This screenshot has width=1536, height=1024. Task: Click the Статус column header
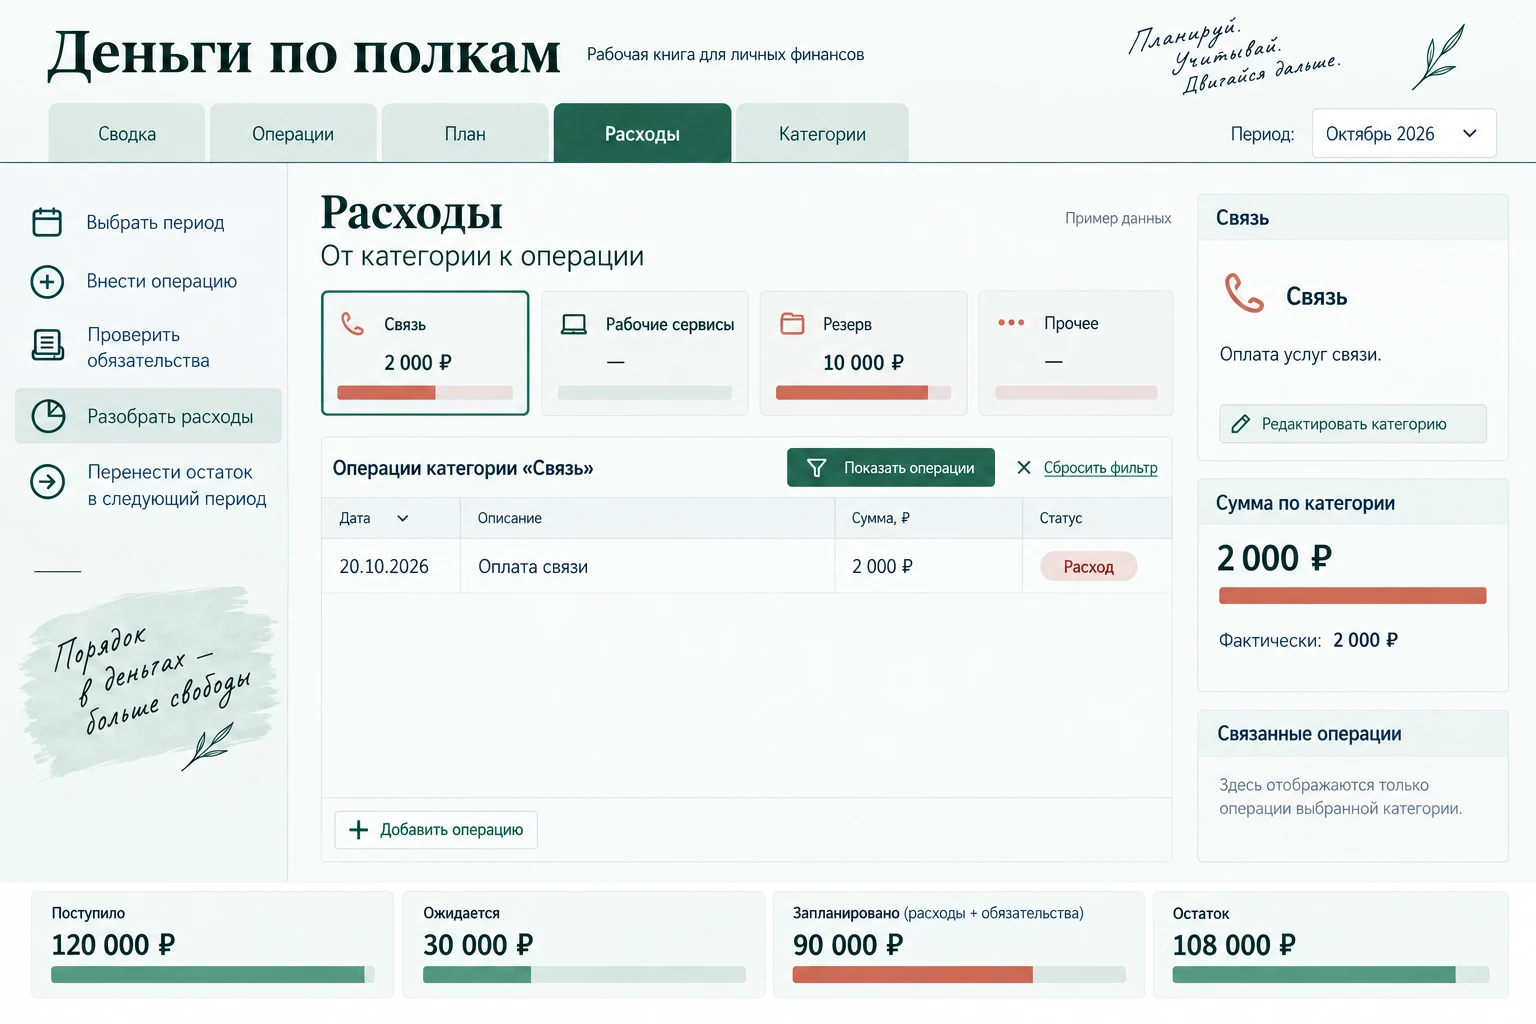[1097, 518]
